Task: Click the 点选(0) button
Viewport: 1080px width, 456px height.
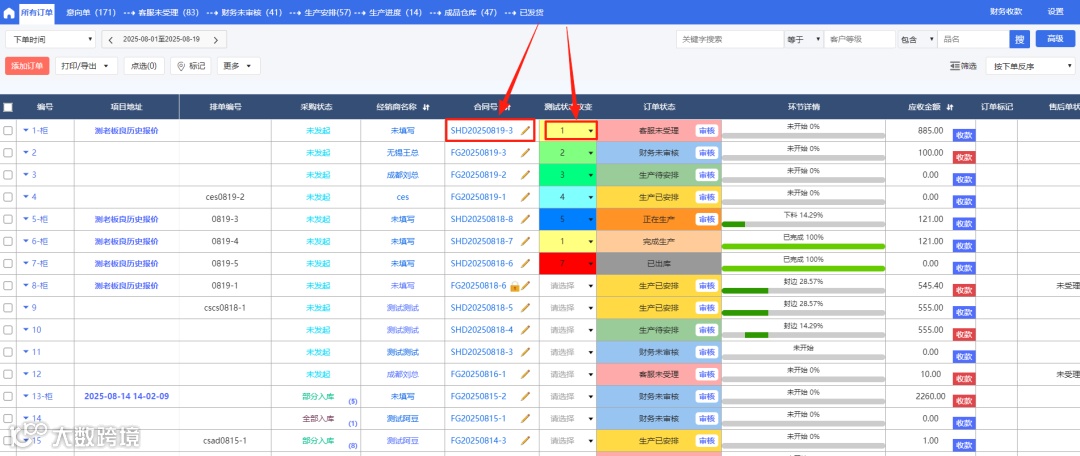Action: 144,66
